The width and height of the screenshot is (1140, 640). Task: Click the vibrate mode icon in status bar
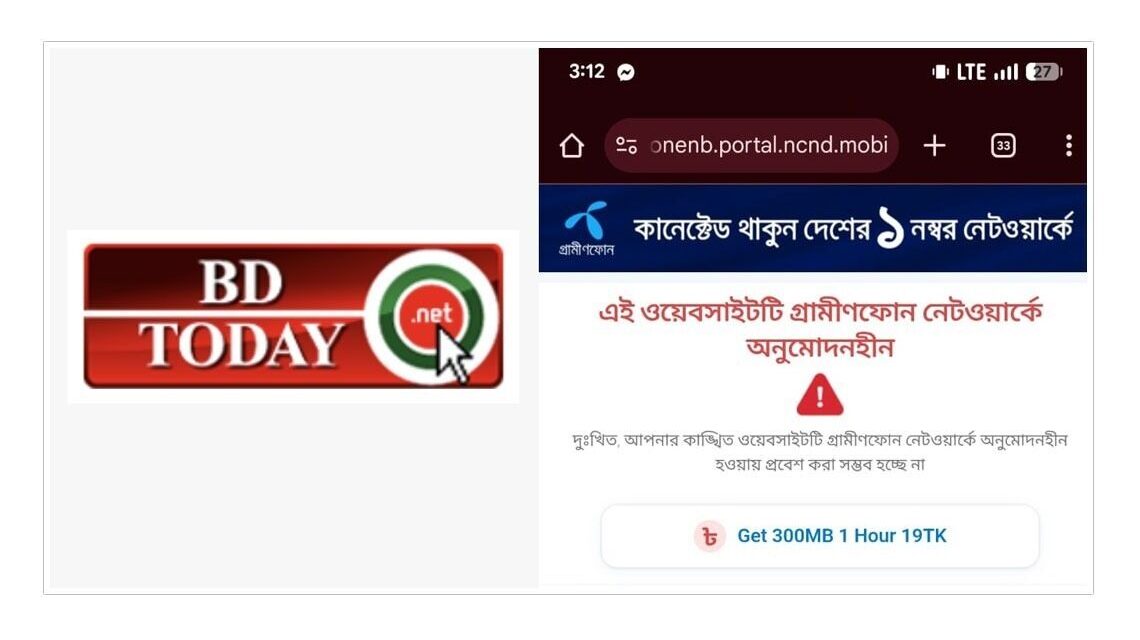coord(941,72)
